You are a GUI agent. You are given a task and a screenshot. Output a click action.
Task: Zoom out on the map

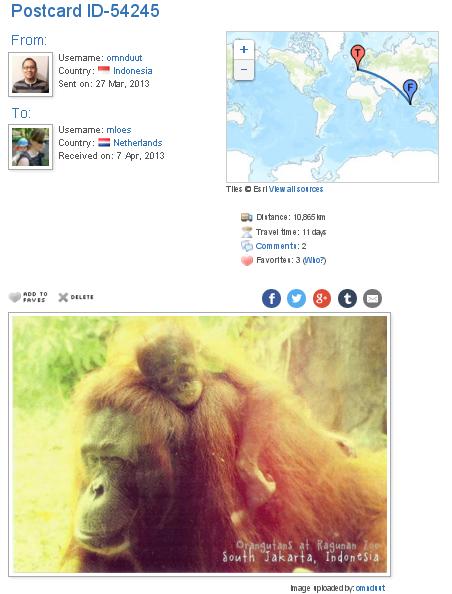coord(244,70)
